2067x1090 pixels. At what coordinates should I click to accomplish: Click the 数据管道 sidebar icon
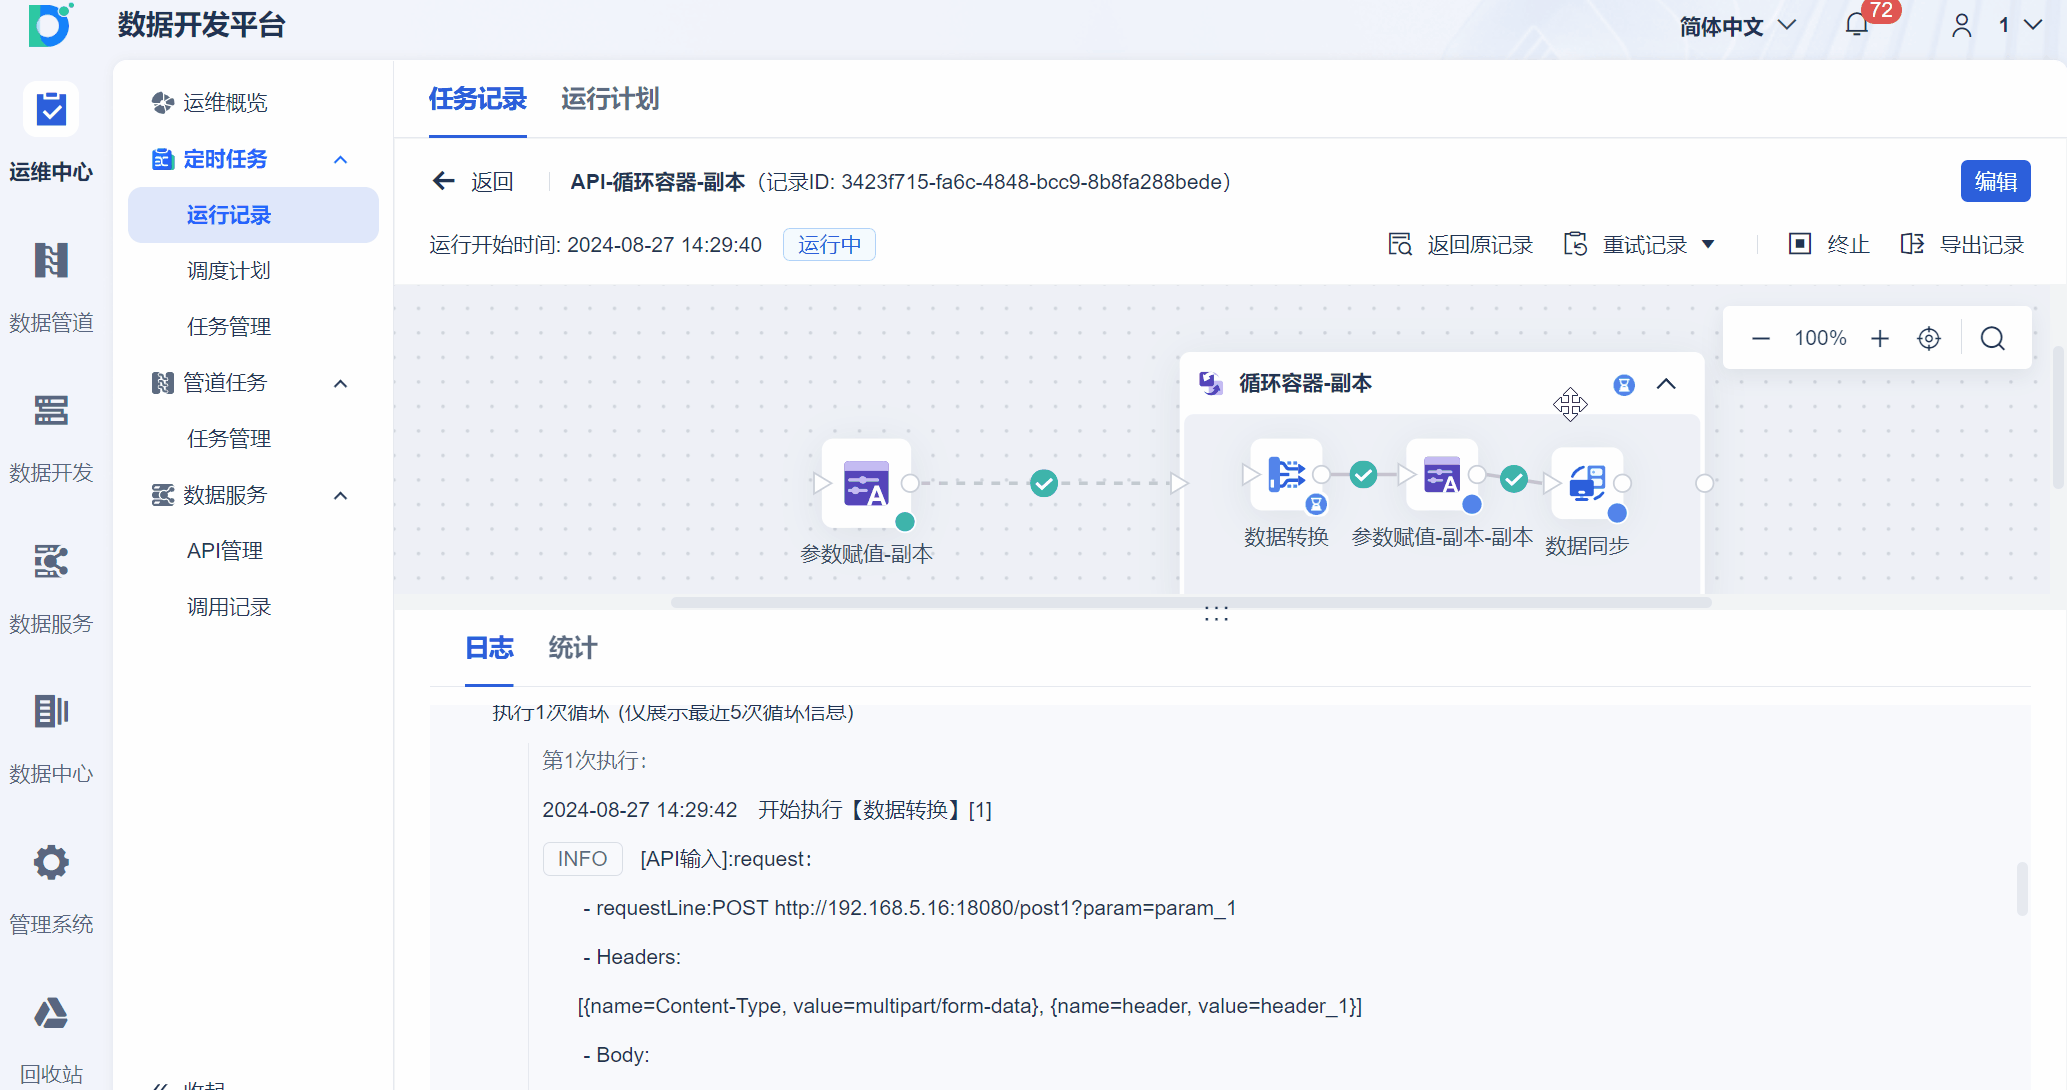pyautogui.click(x=51, y=261)
